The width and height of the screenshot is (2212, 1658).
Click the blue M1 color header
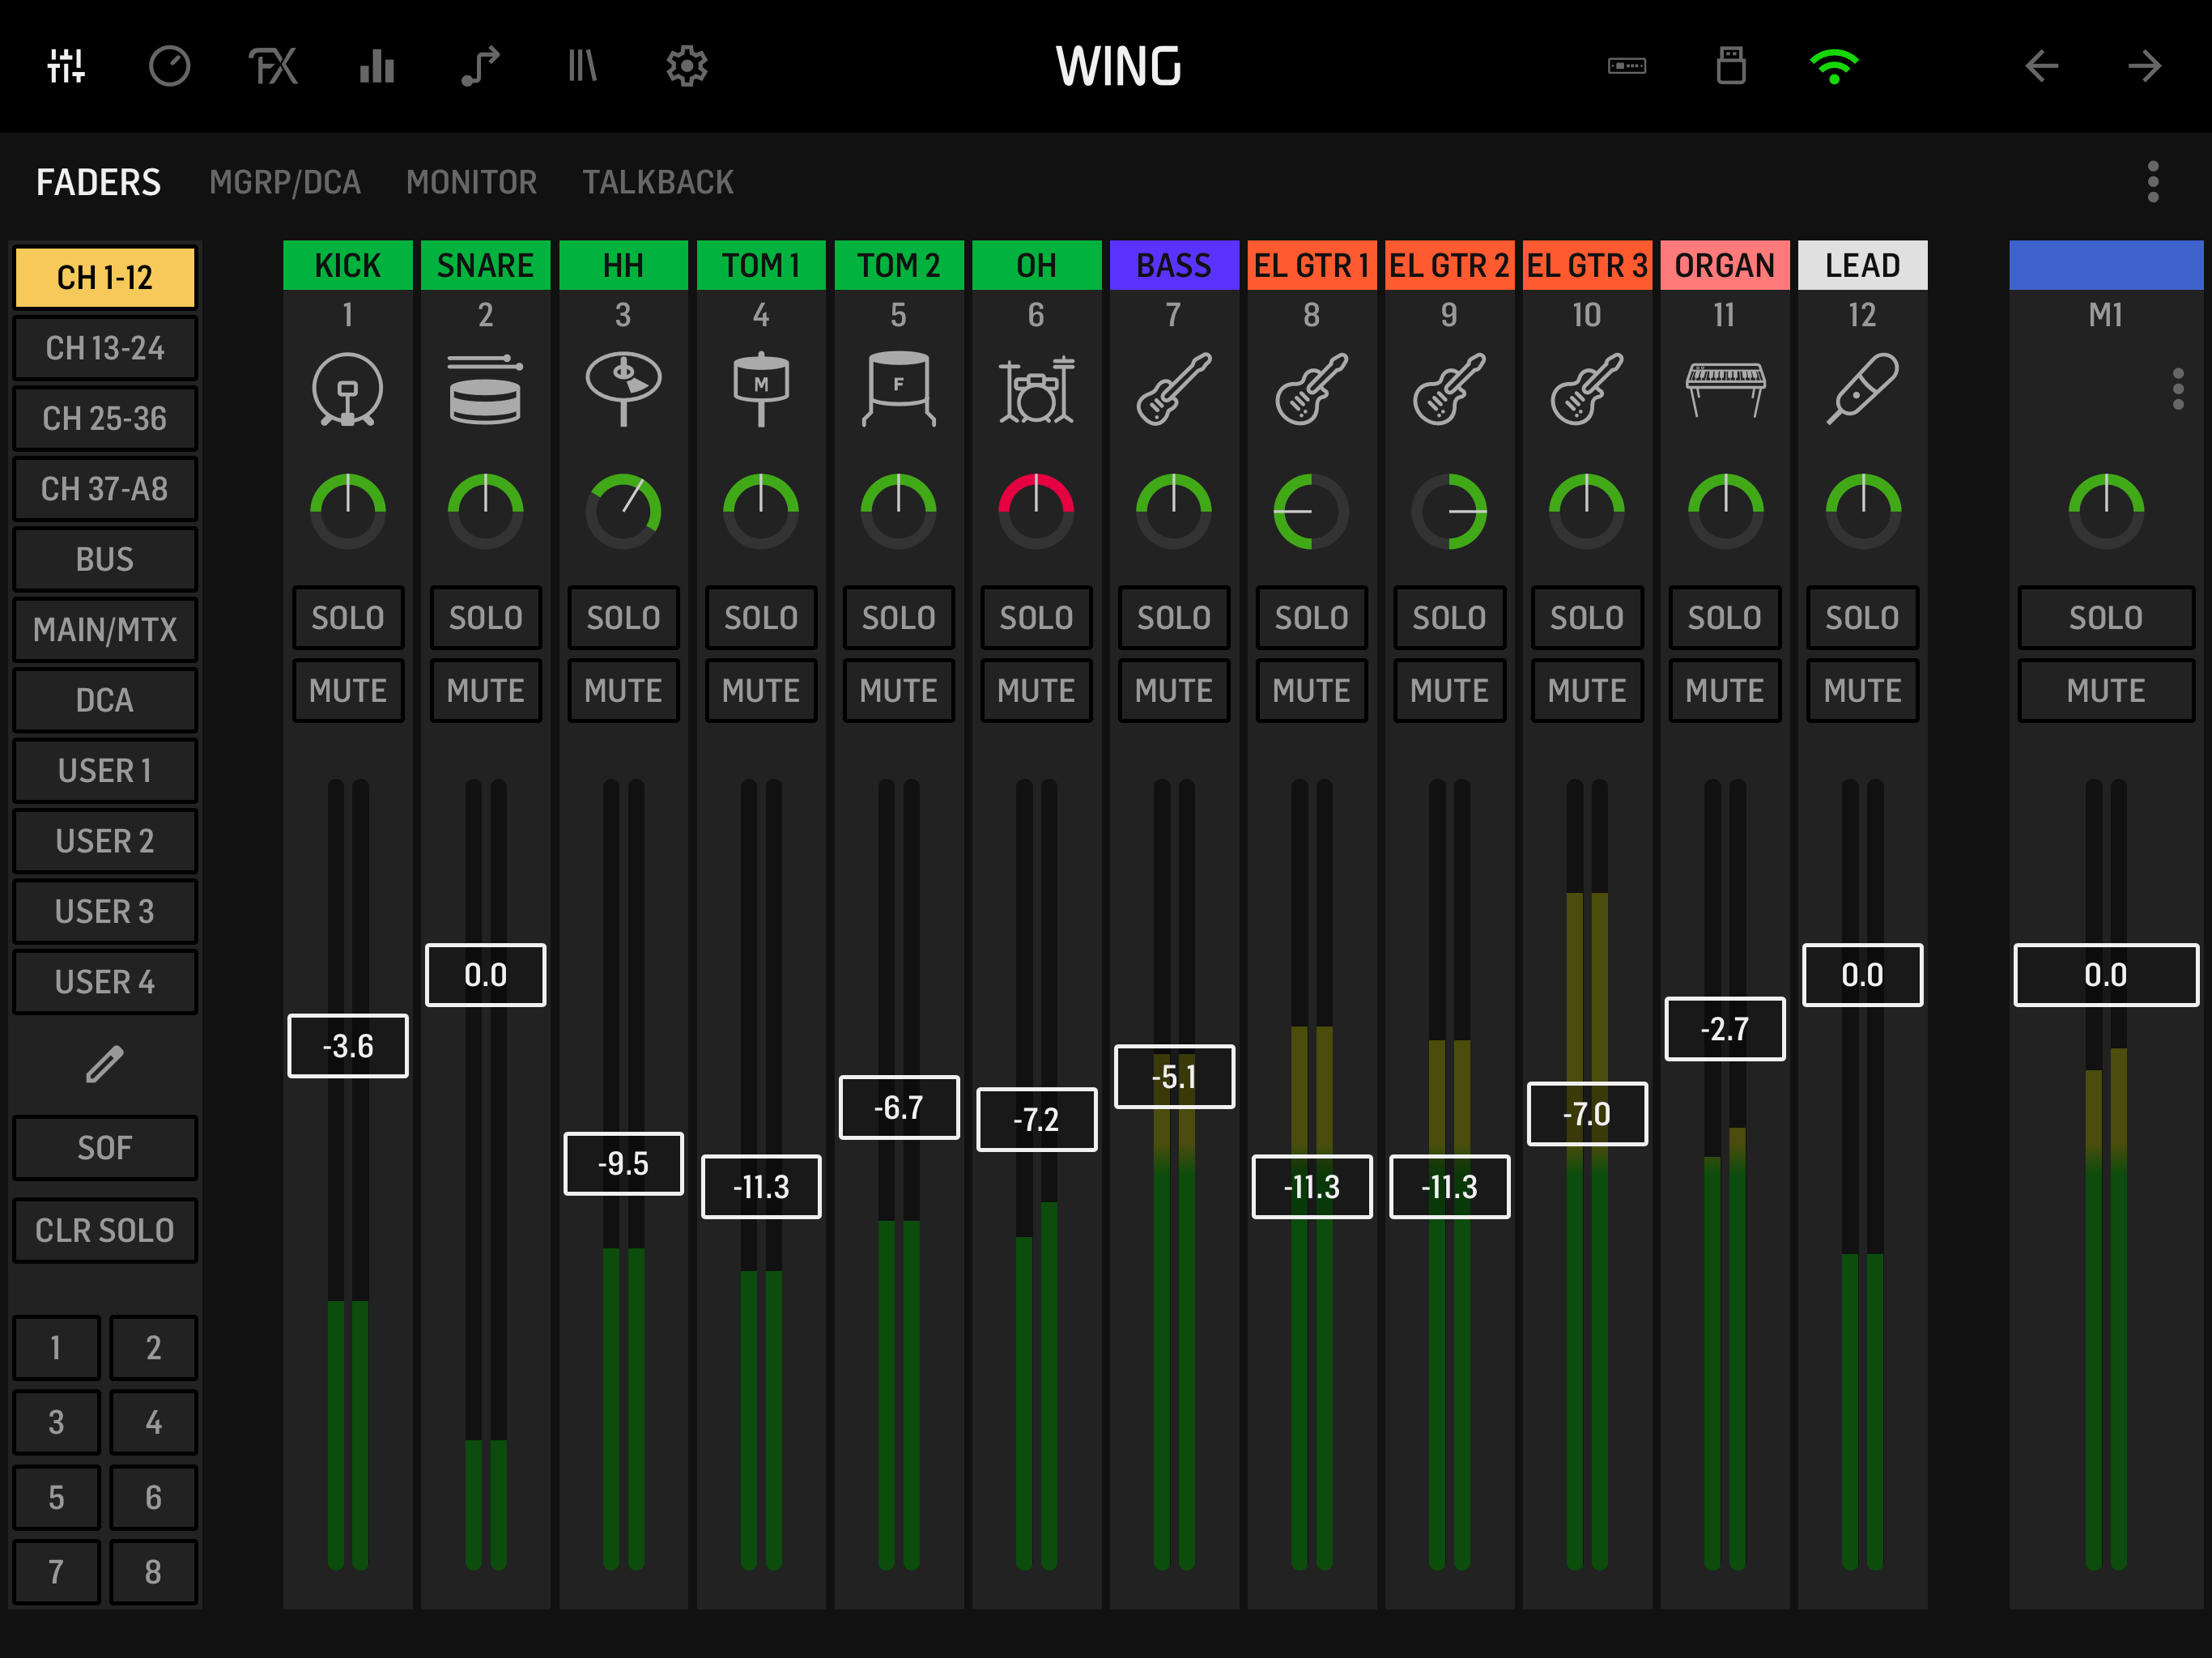coord(2106,265)
